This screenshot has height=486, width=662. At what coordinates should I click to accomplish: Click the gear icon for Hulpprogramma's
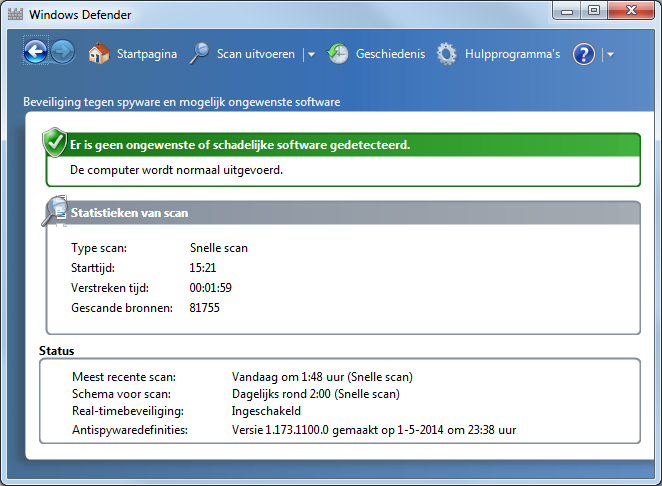(x=446, y=54)
